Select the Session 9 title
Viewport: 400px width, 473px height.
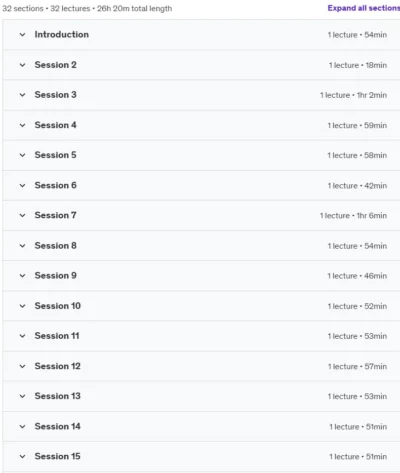56,276
